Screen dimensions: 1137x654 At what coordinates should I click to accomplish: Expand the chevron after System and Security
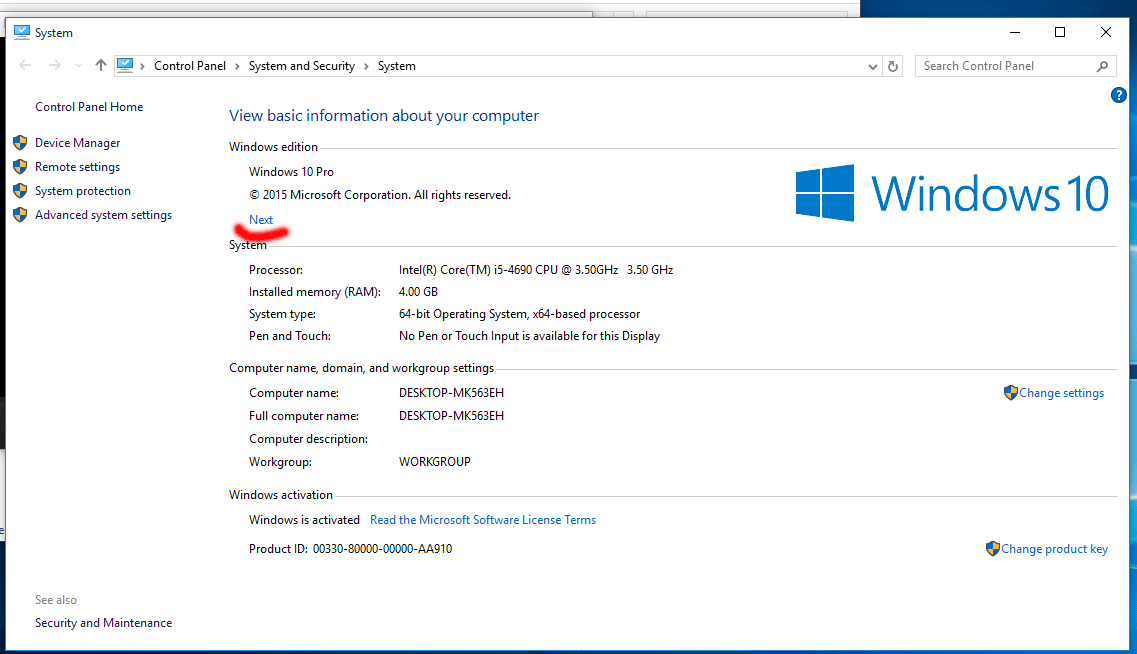tap(366, 66)
